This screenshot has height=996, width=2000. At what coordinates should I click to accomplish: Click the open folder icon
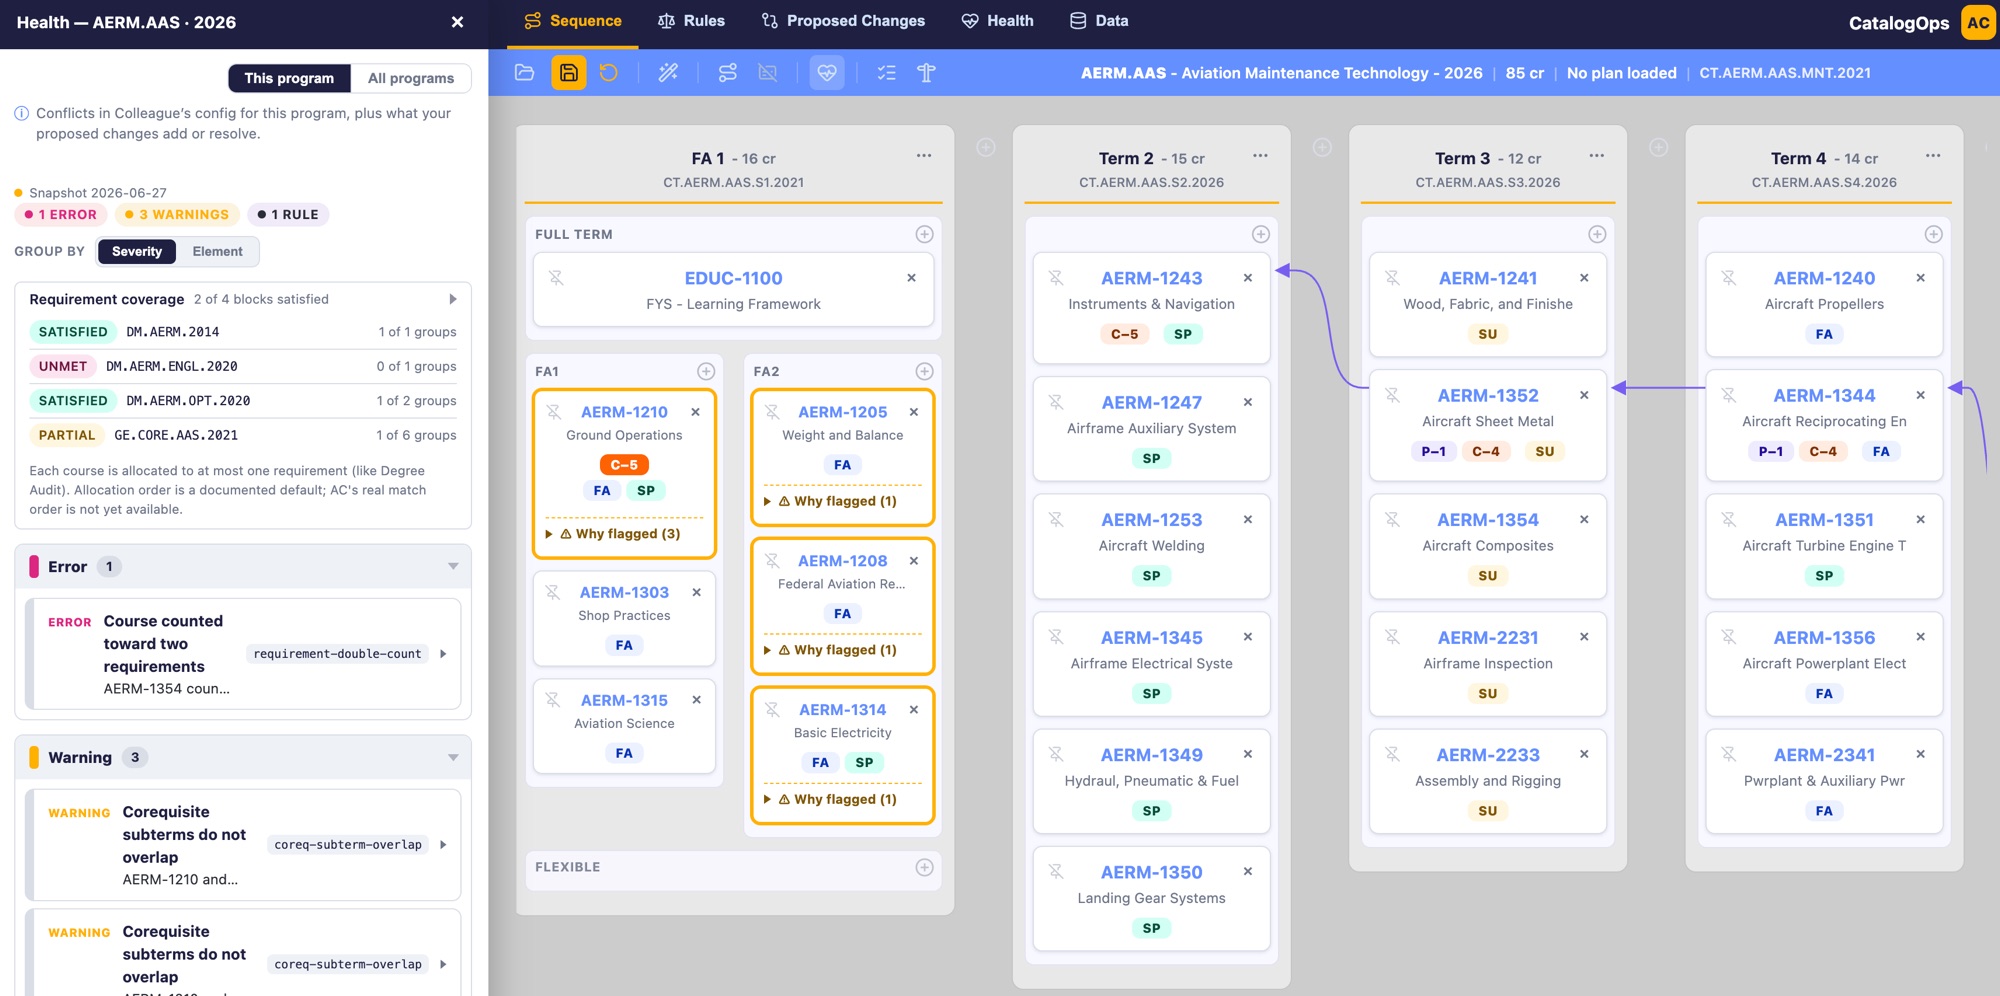coord(525,73)
